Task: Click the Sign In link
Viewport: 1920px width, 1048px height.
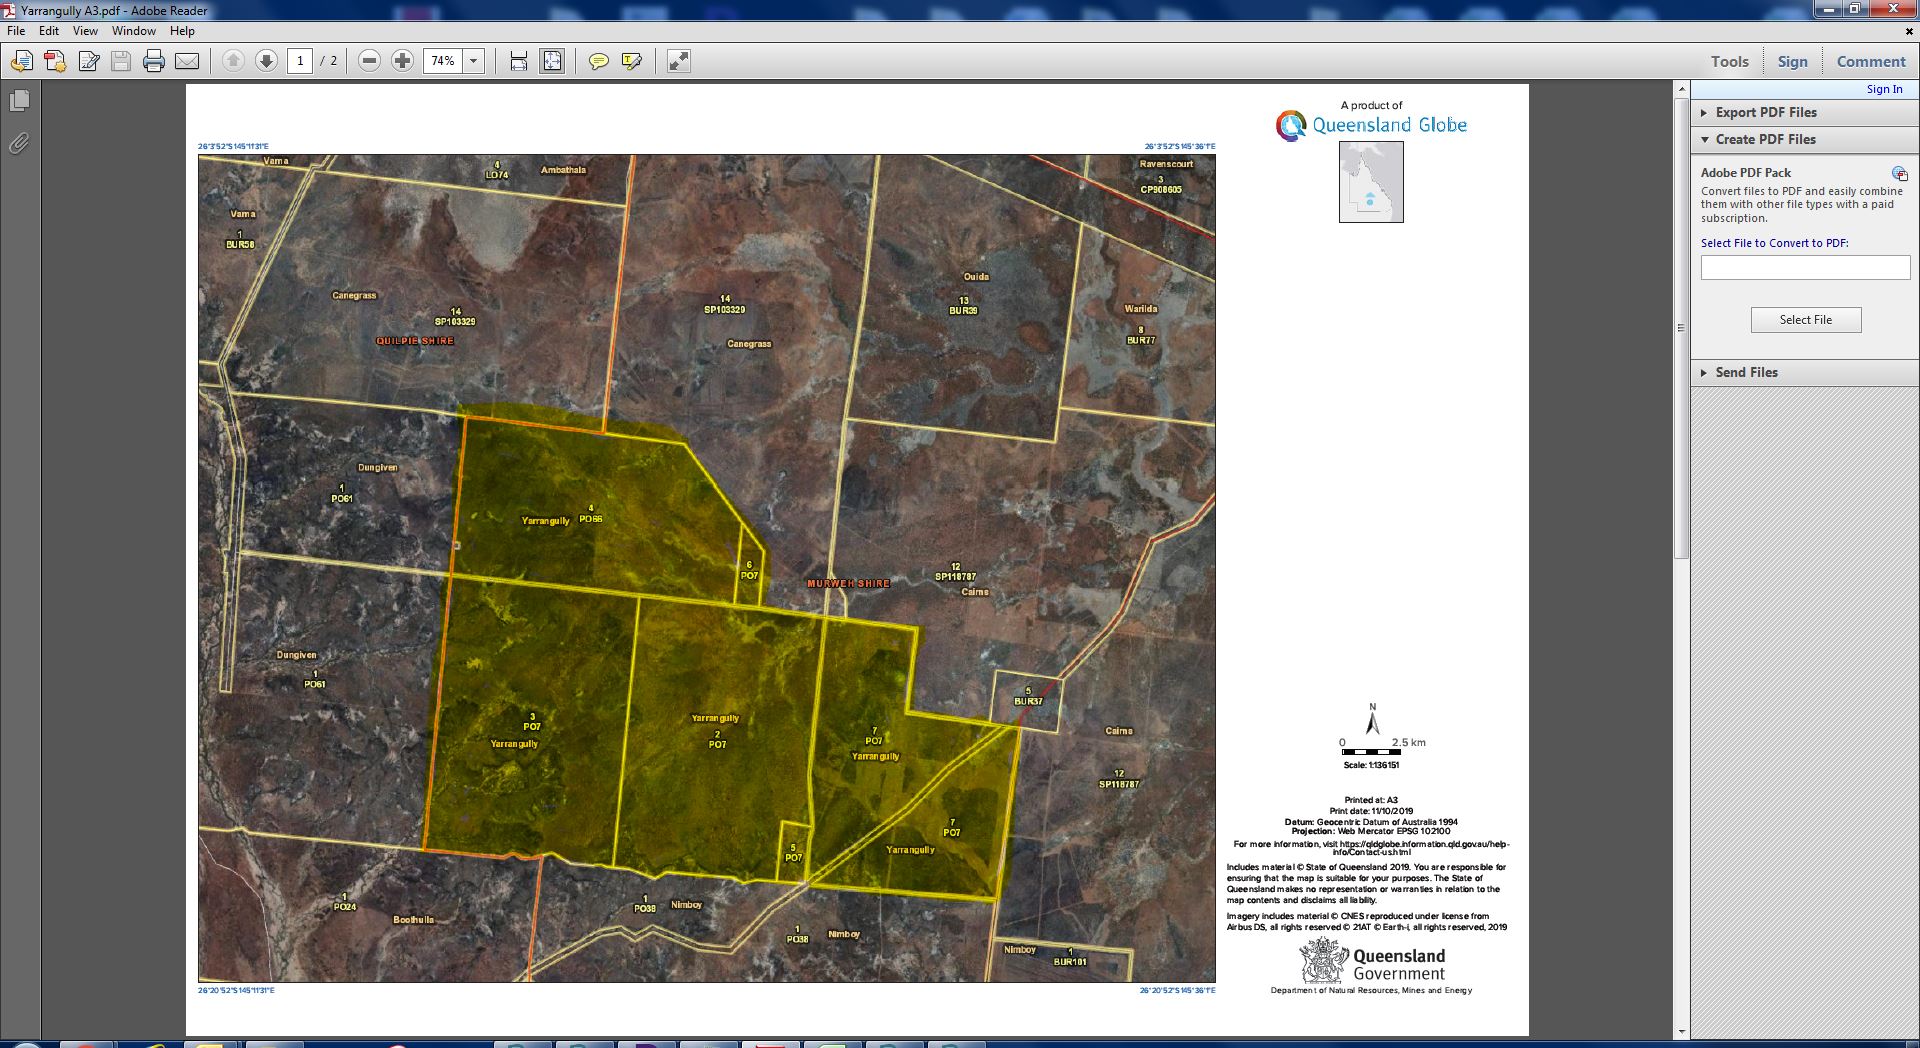Action: [1884, 89]
